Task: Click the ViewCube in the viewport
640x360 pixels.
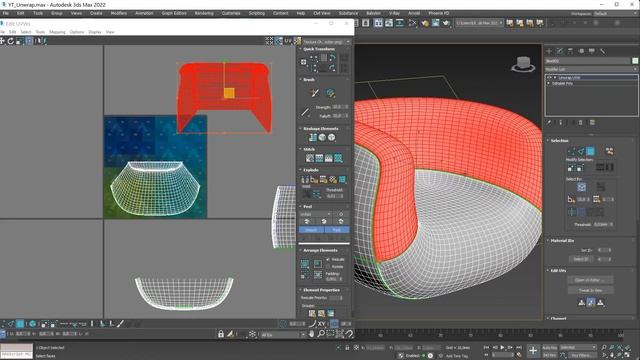Action: (x=523, y=64)
